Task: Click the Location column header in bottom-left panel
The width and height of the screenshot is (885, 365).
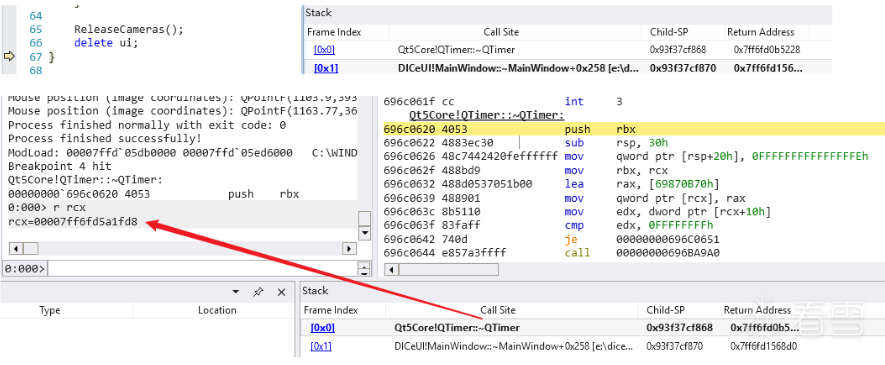Action: pos(217,310)
